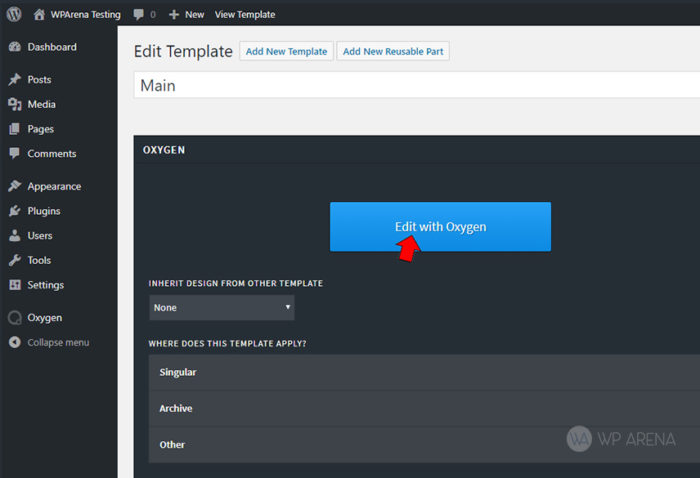Open Comments menu item
The height and width of the screenshot is (478, 700).
tap(52, 154)
